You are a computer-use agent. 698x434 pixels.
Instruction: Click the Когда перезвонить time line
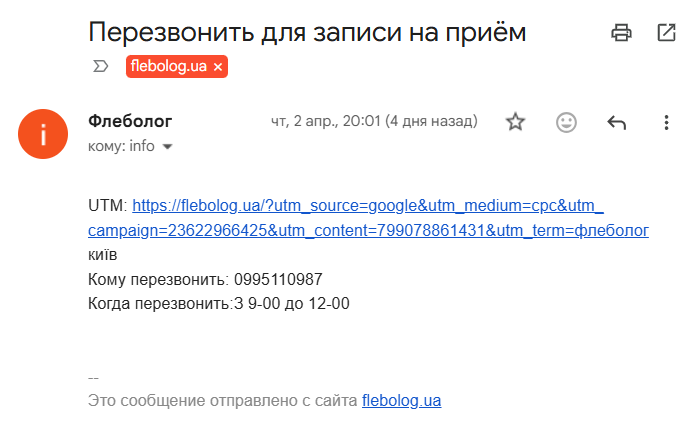click(x=218, y=303)
